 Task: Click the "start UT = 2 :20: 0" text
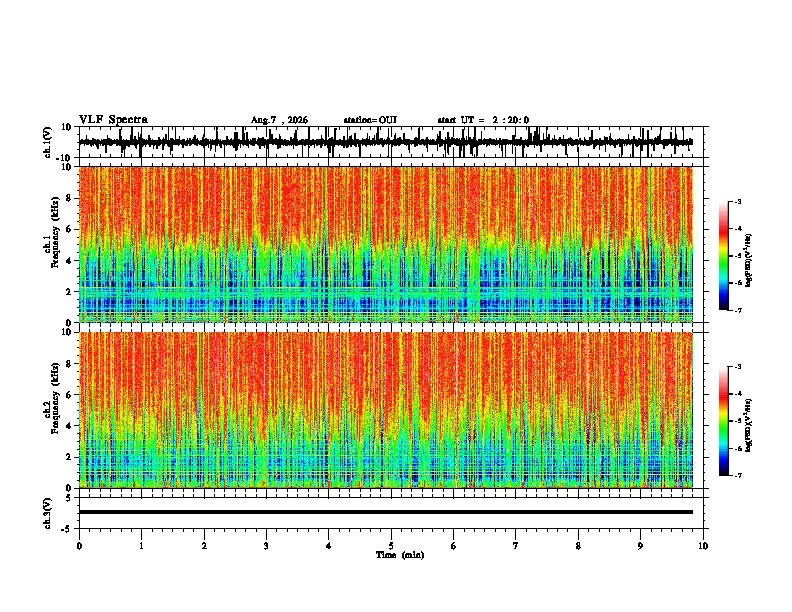click(483, 120)
